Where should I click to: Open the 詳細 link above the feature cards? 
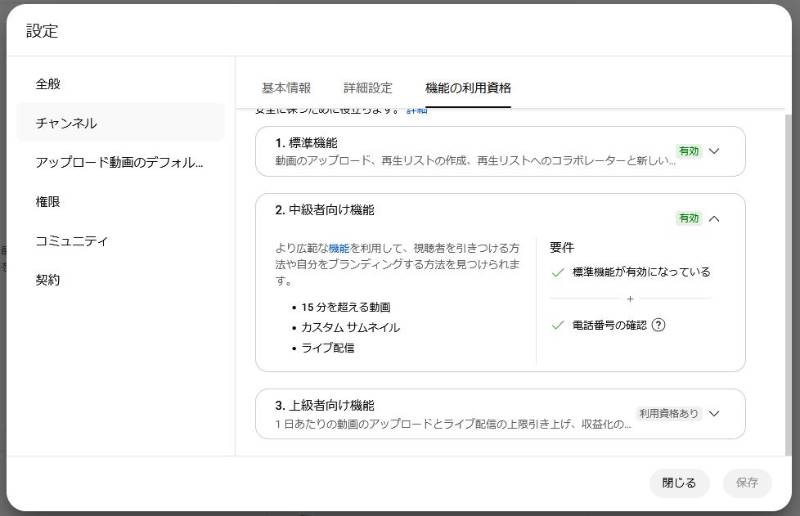click(417, 111)
